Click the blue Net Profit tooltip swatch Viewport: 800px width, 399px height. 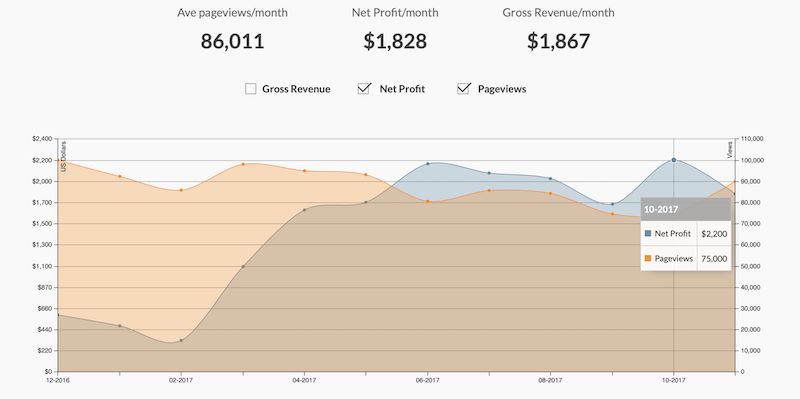click(648, 234)
